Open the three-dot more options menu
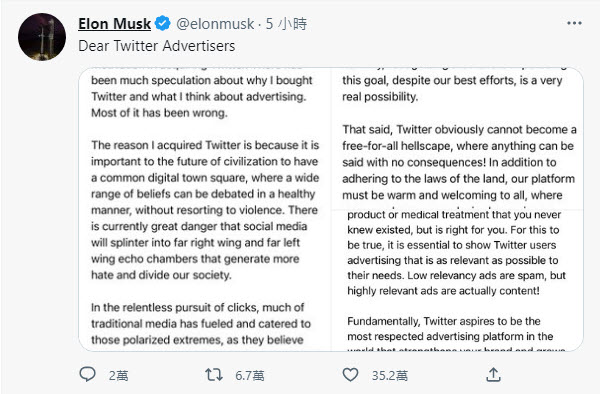Image resolution: width=600 pixels, height=394 pixels. [574, 23]
